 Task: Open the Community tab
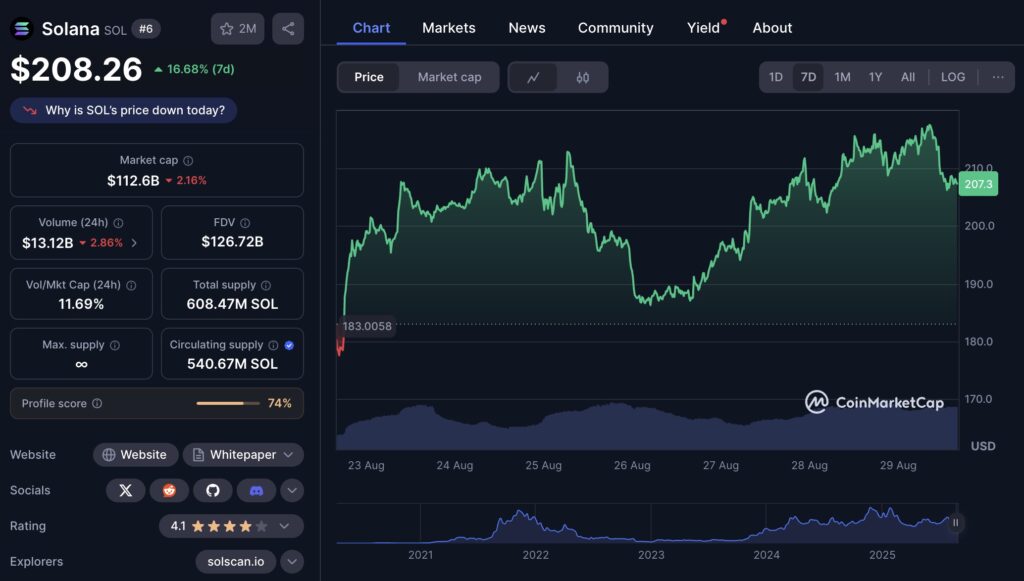coord(615,28)
